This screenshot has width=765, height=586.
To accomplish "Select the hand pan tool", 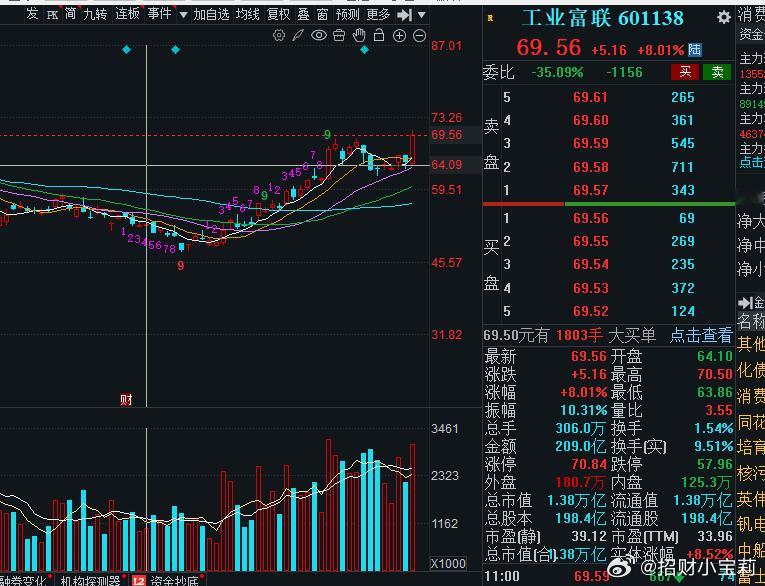I will click(359, 35).
